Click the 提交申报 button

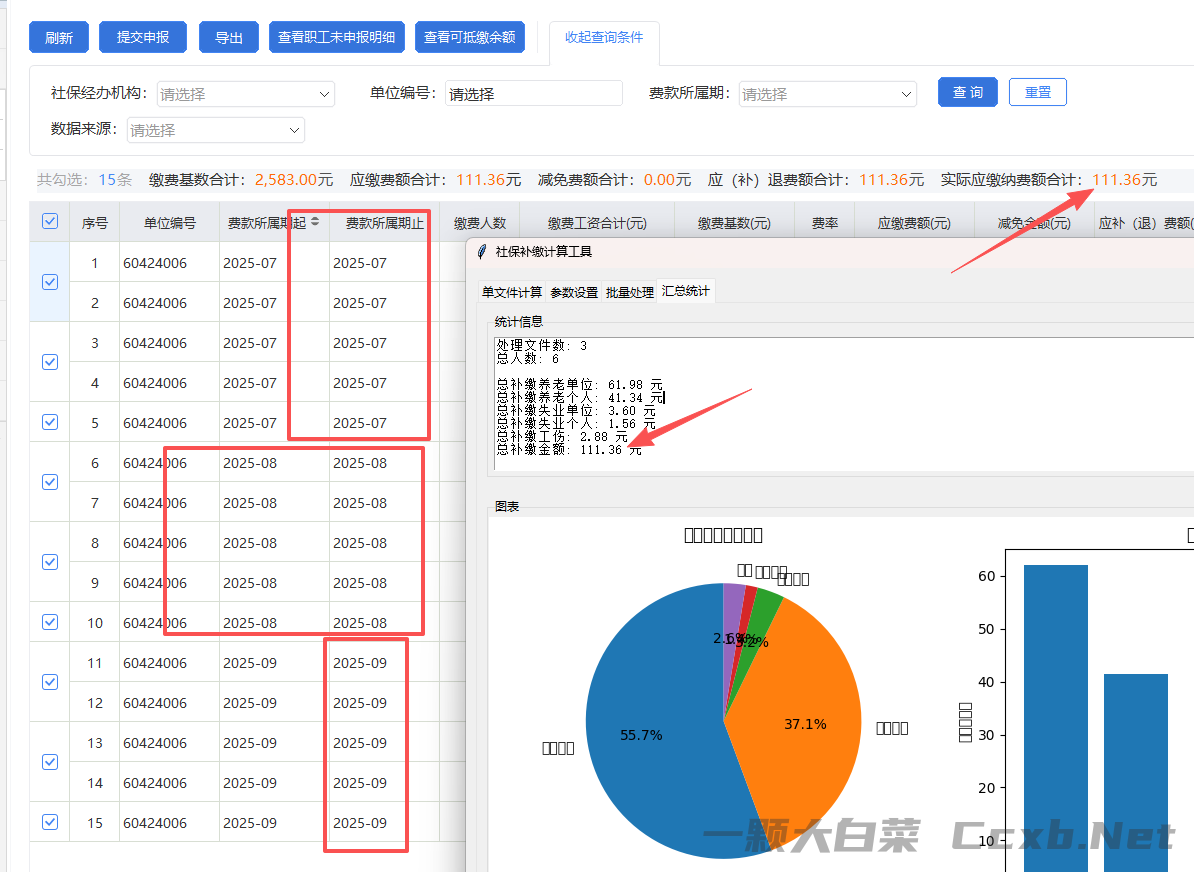point(143,38)
